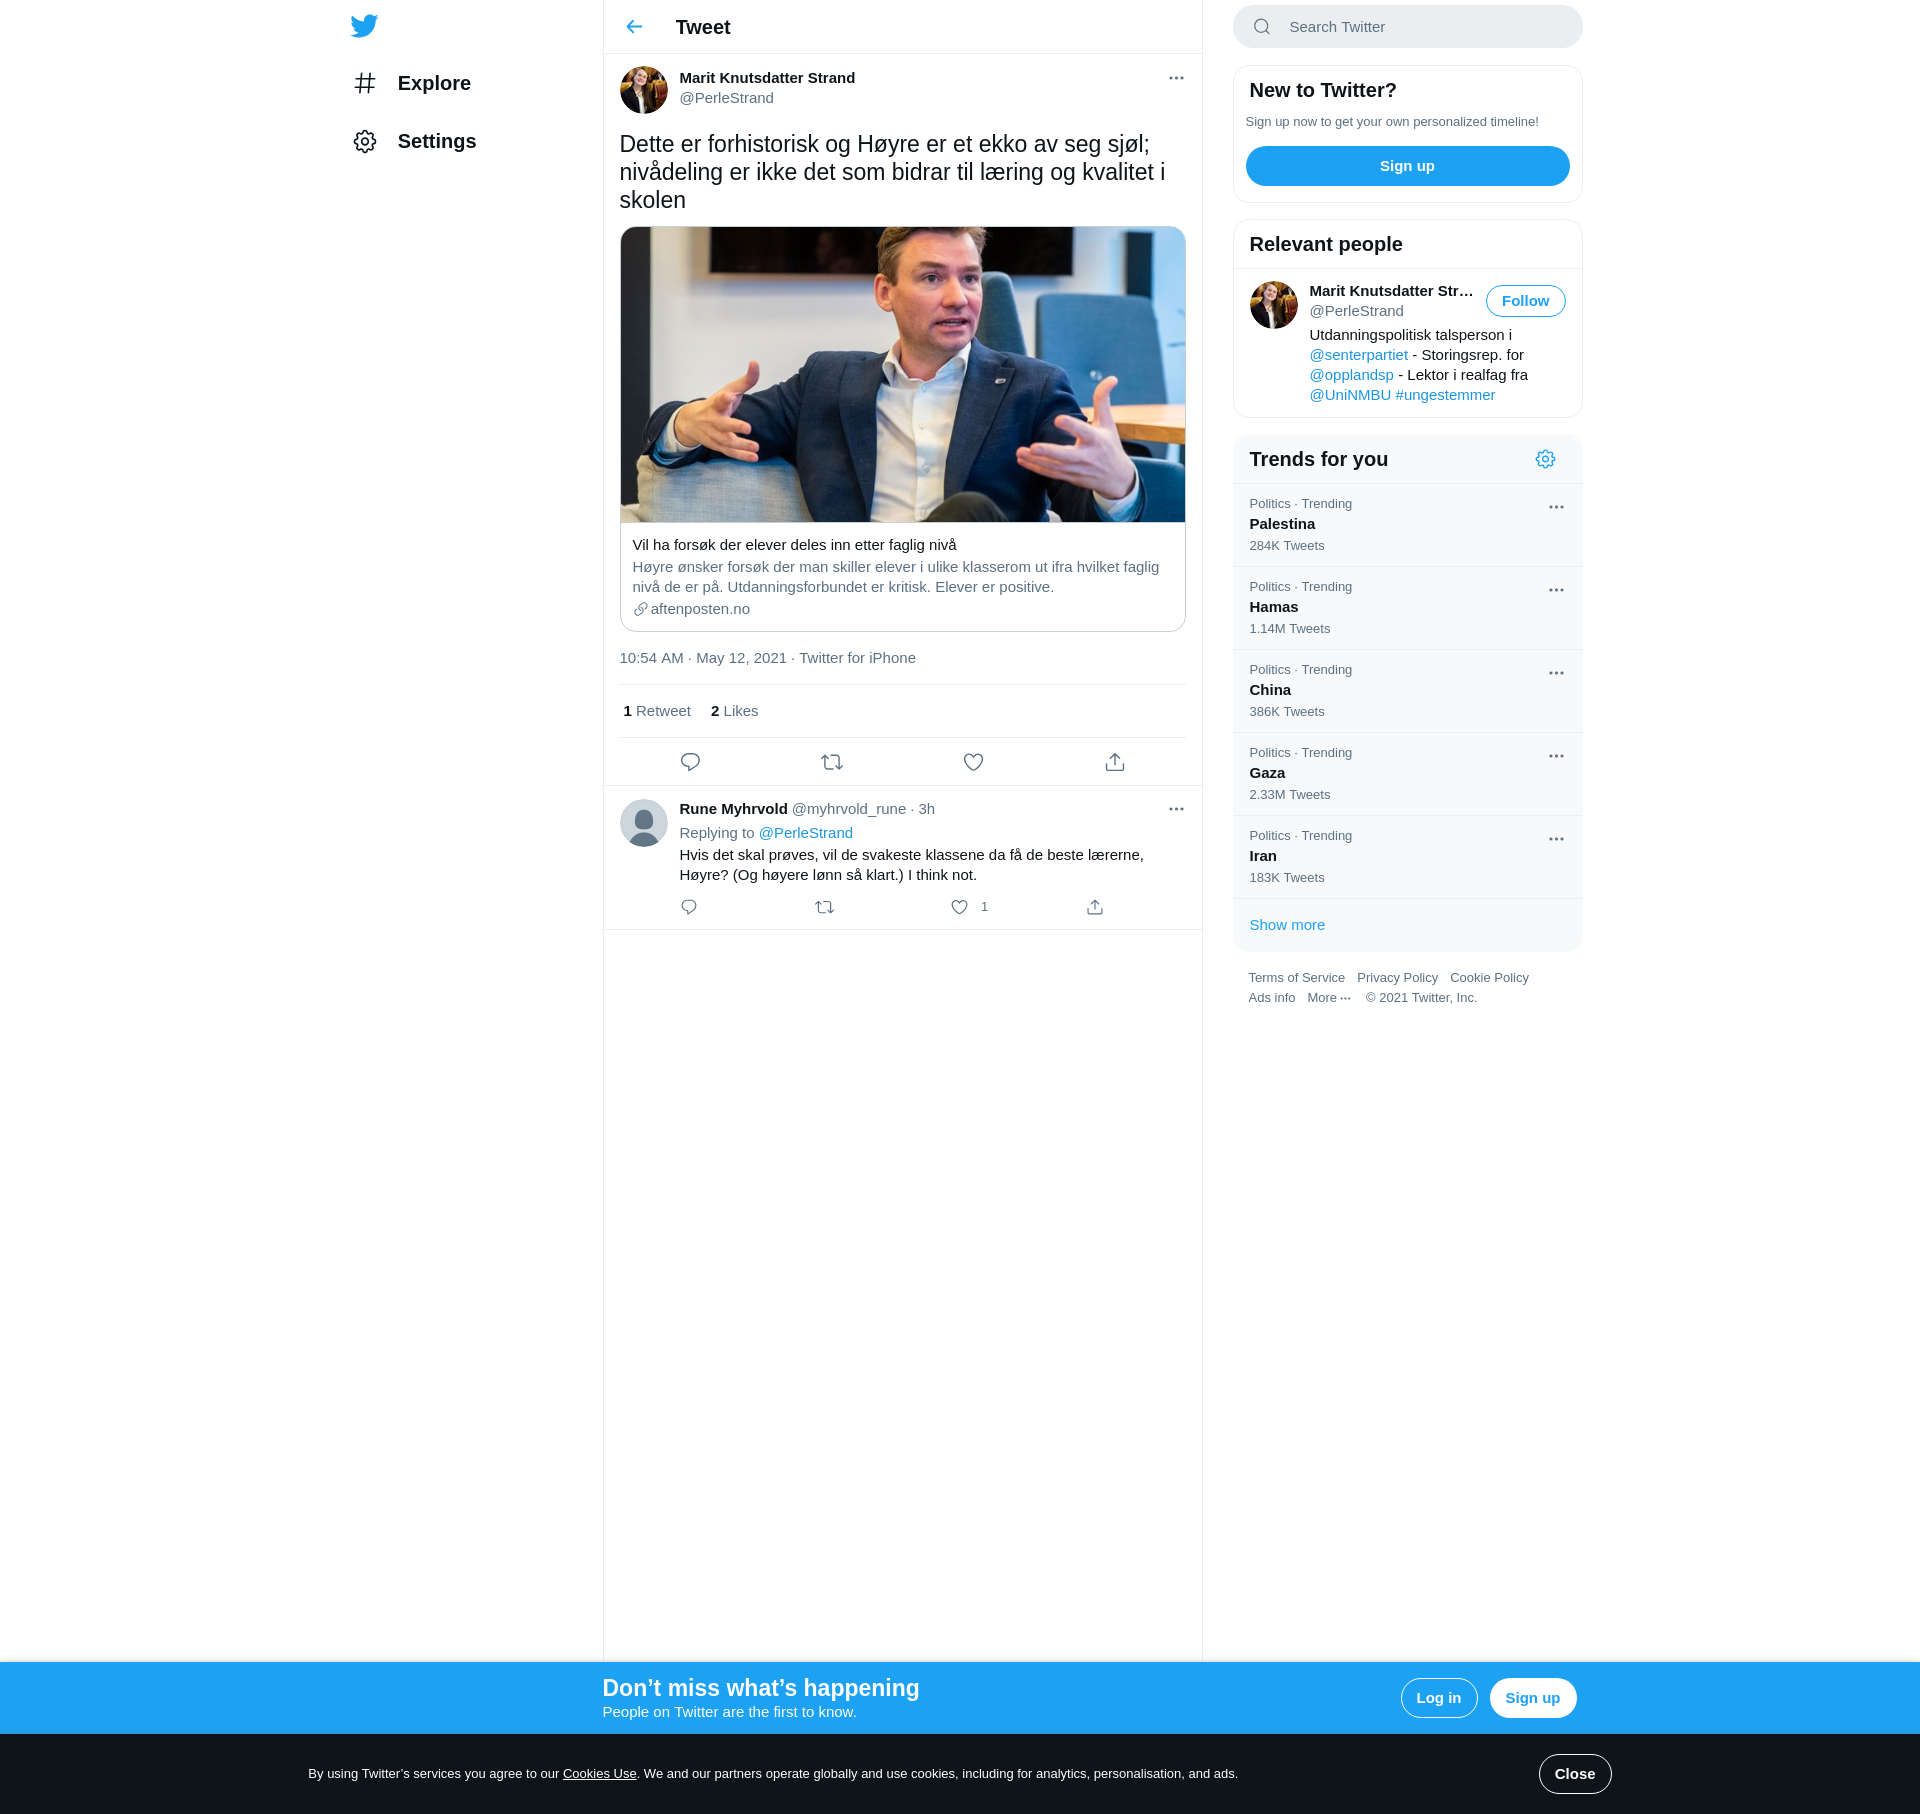Open Trends settings gear icon
The image size is (1920, 1814).
[x=1545, y=459]
